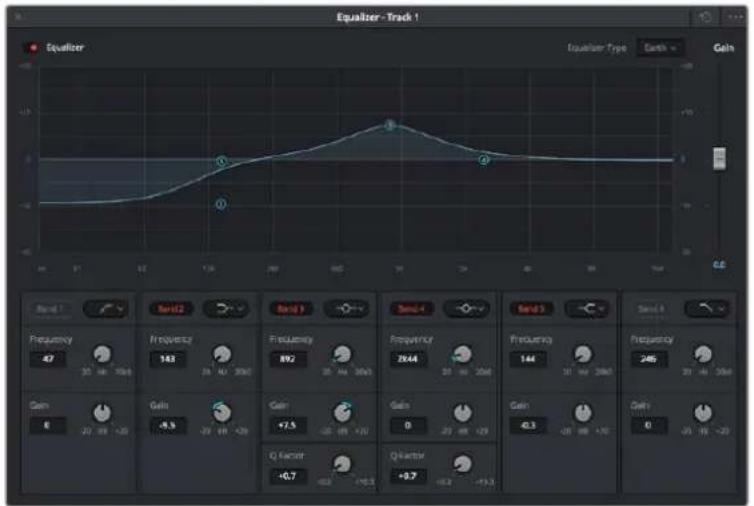
Task: Open the three-dot options menu
Action: (x=735, y=17)
